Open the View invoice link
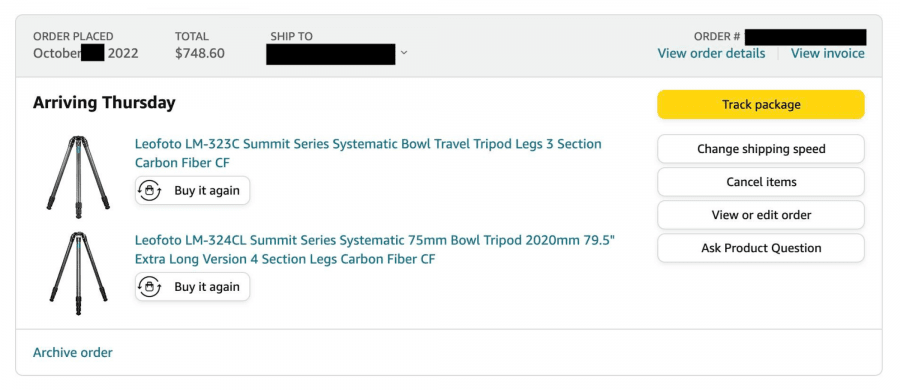 tap(827, 53)
